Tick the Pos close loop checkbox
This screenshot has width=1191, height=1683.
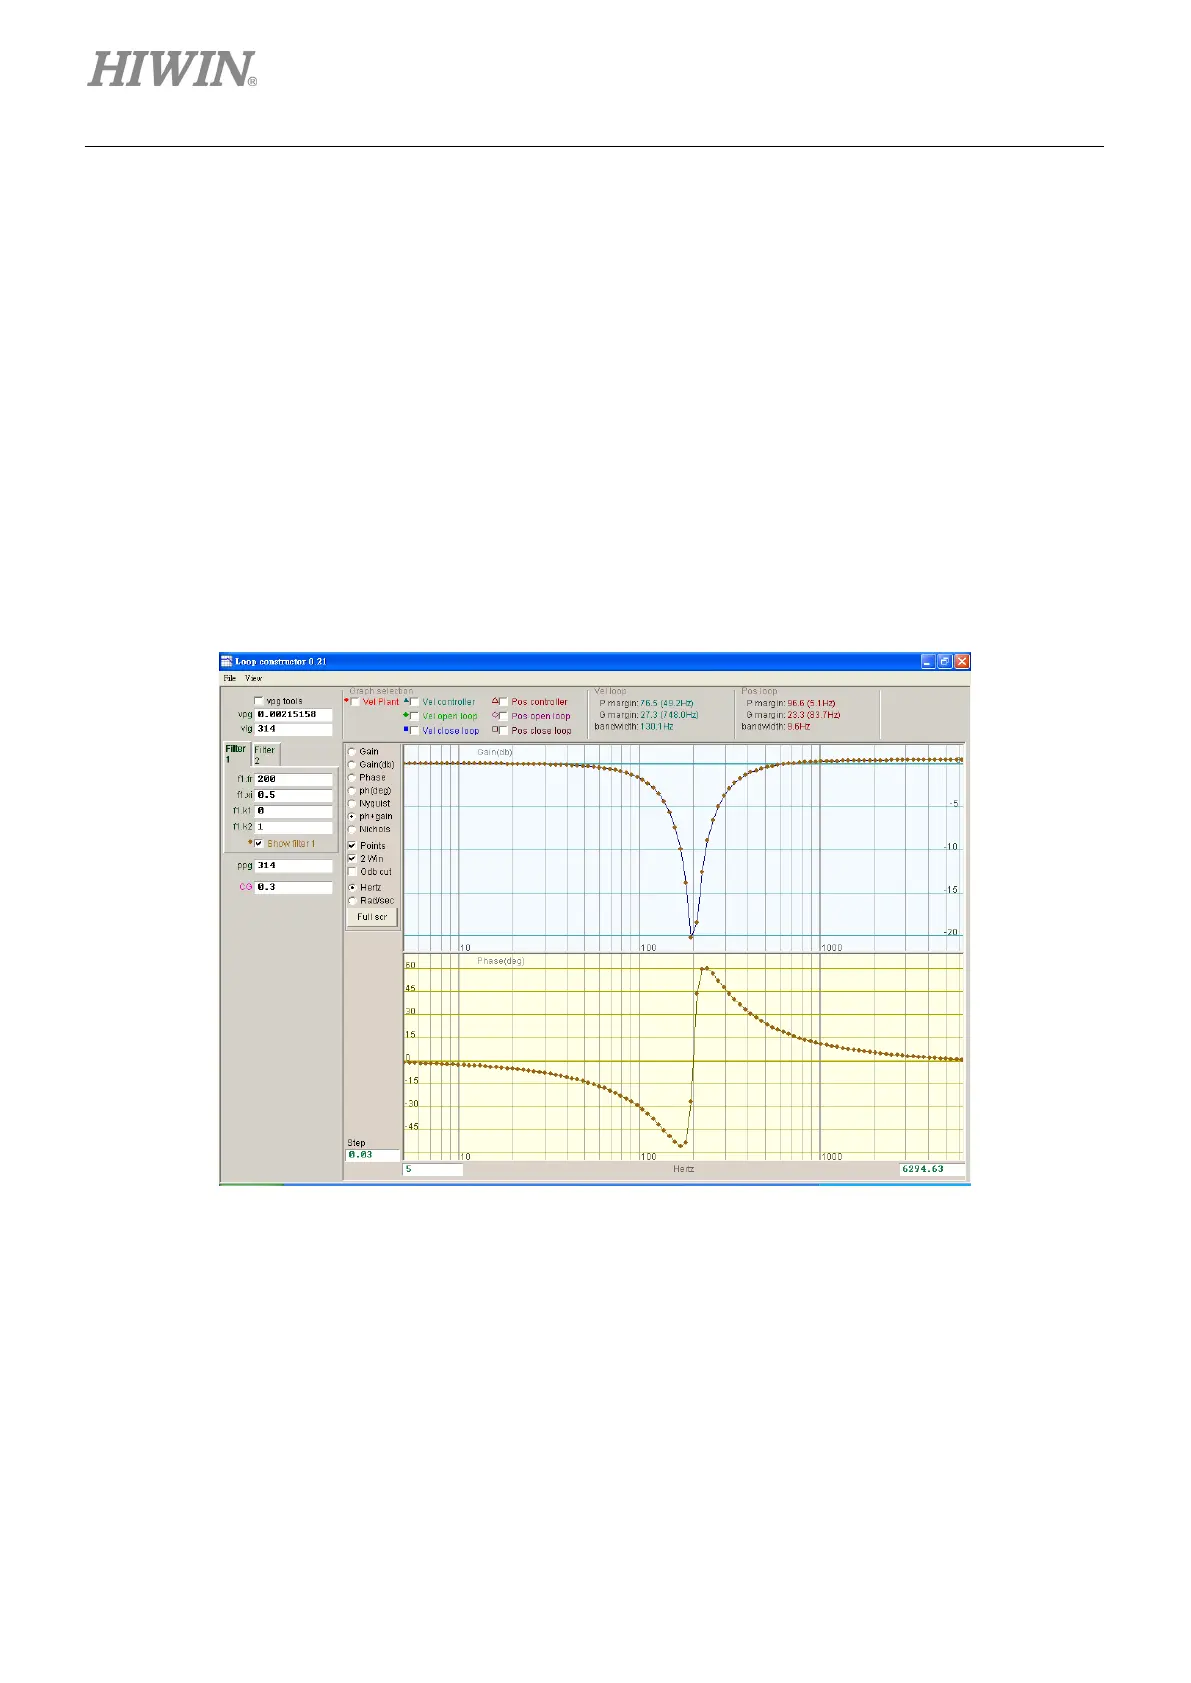pos(503,730)
